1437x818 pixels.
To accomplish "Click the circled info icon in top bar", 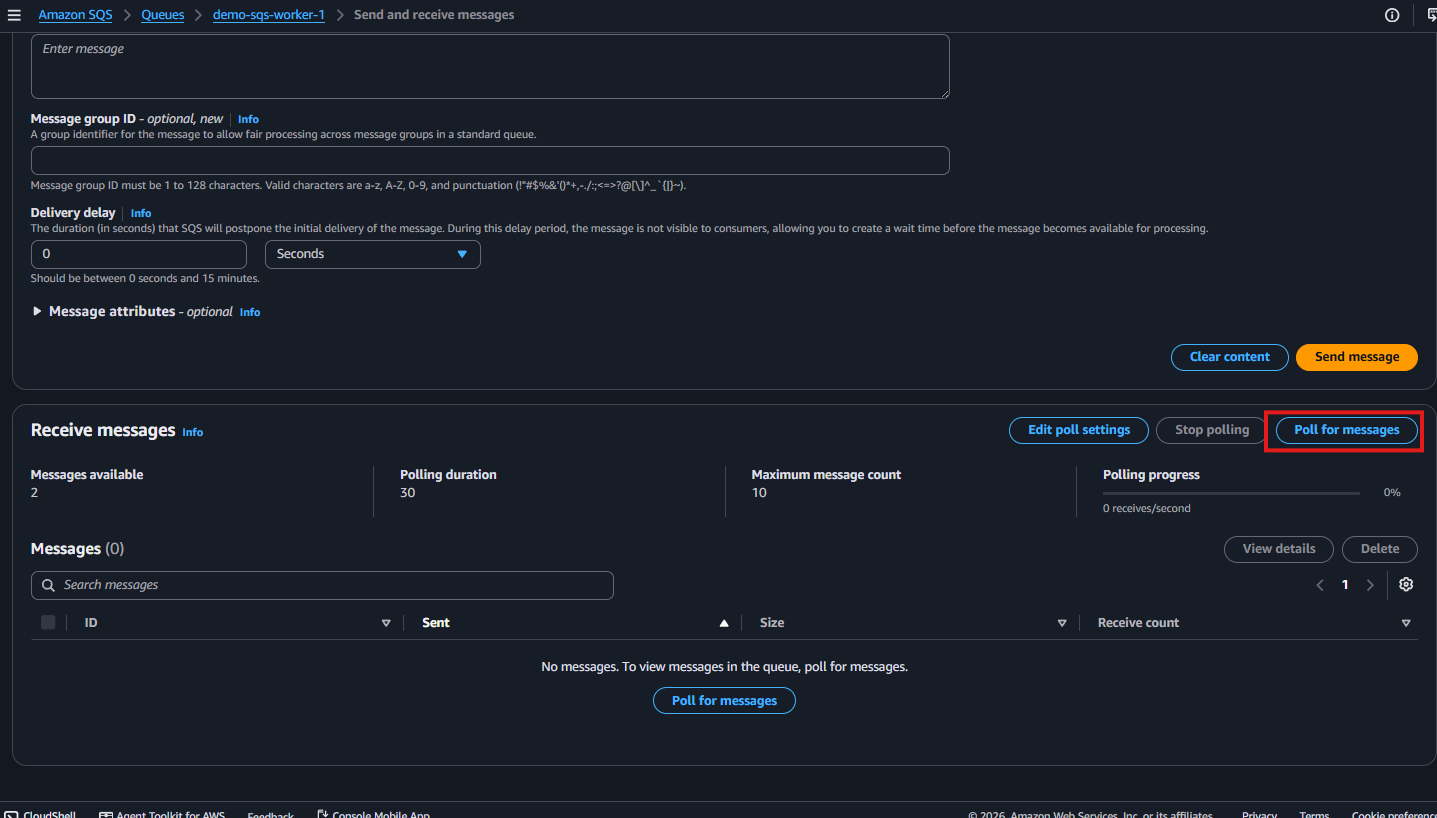I will [x=1392, y=15].
